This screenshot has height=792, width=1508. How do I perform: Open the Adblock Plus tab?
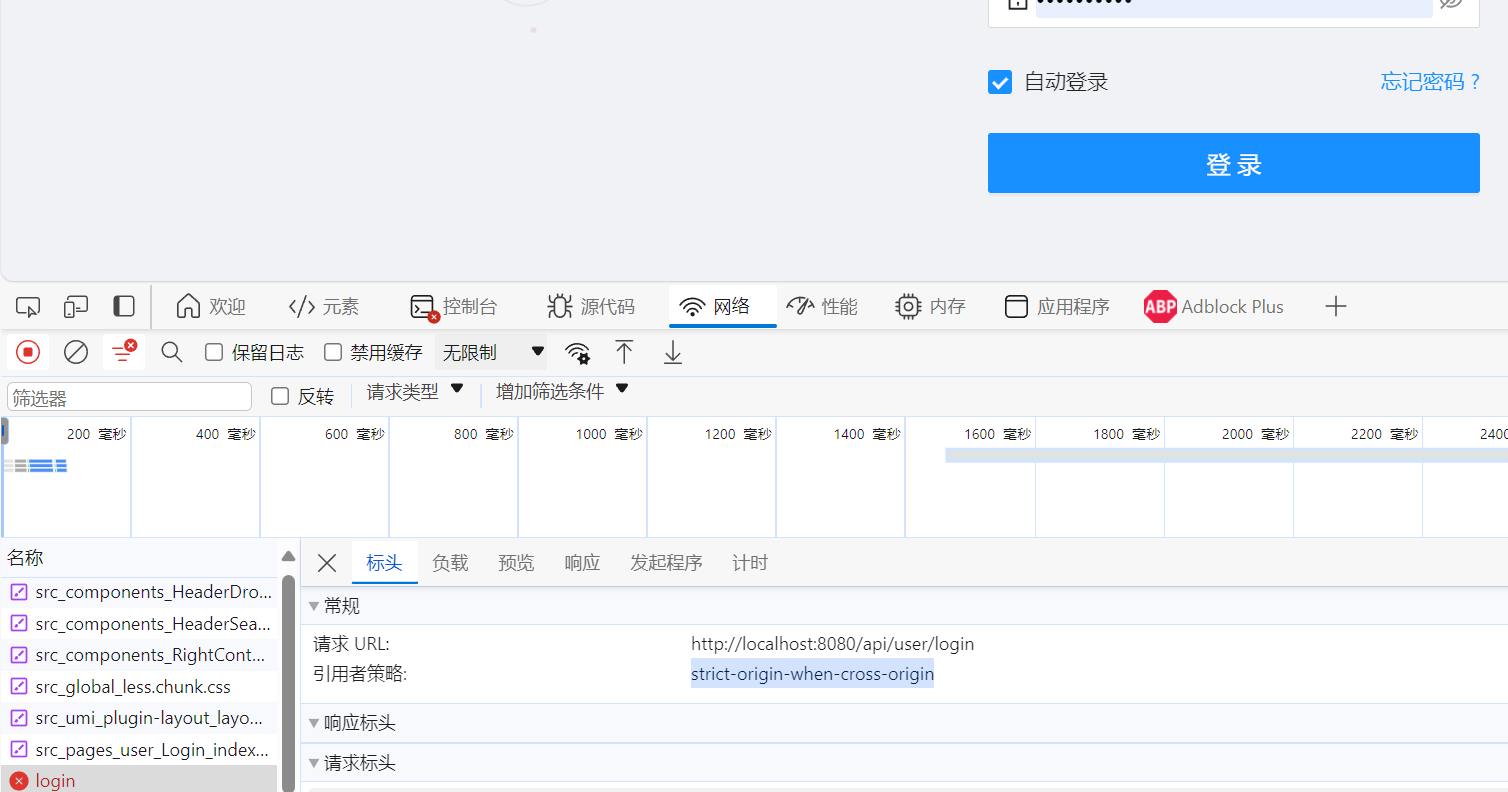coord(1213,307)
